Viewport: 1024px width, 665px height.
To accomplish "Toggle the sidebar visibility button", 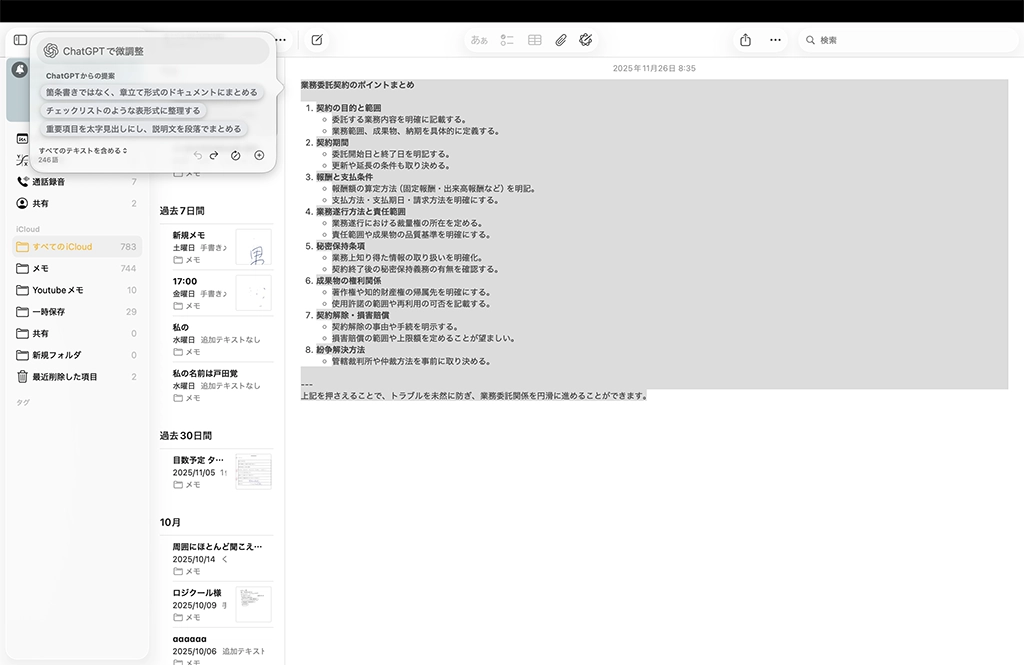I will click(x=20, y=40).
